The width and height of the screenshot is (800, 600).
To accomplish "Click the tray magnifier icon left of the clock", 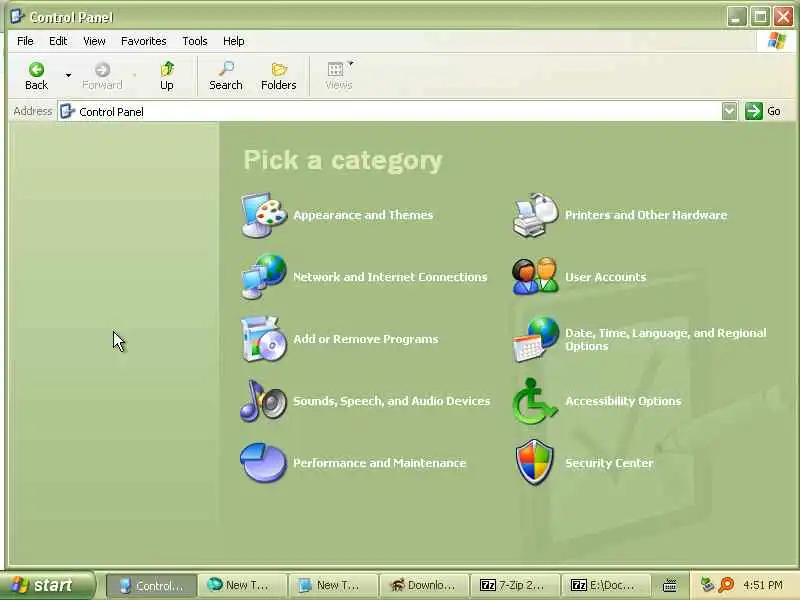I will (x=726, y=584).
